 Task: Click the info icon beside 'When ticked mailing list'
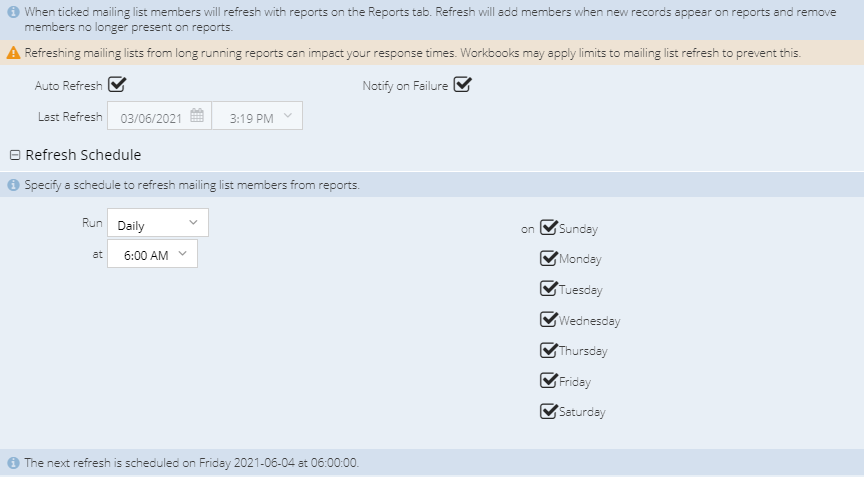pos(13,12)
